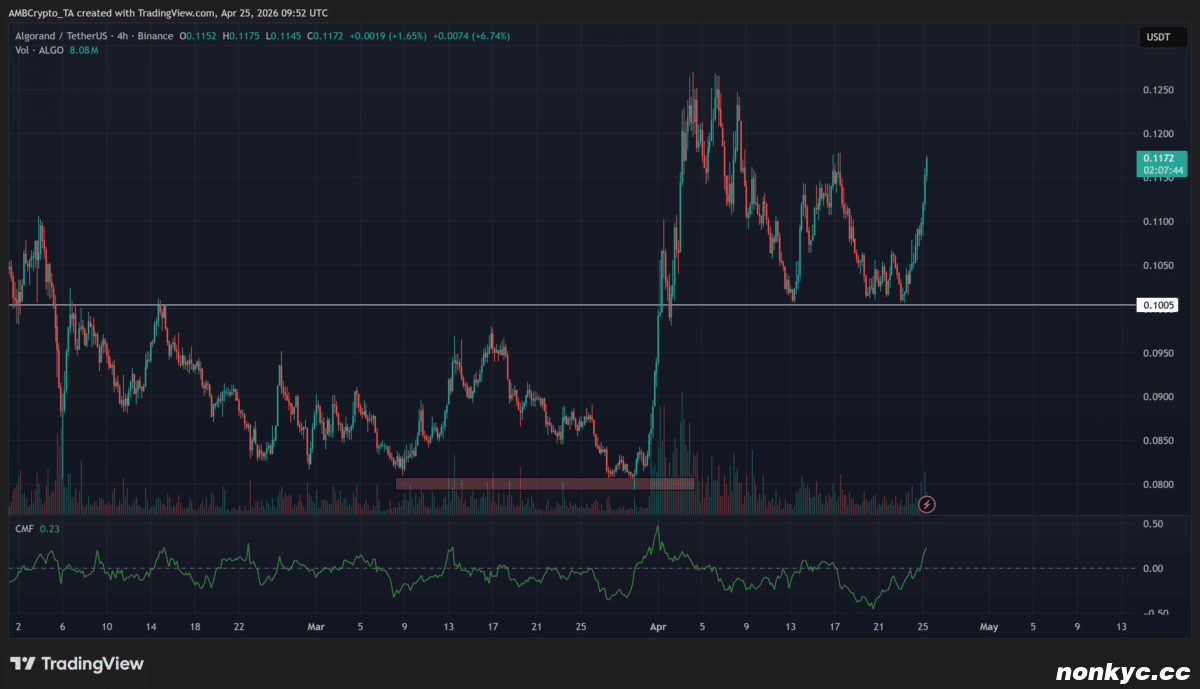The width and height of the screenshot is (1200, 689).
Task: Open the USDT currency selector
Action: [x=1159, y=38]
